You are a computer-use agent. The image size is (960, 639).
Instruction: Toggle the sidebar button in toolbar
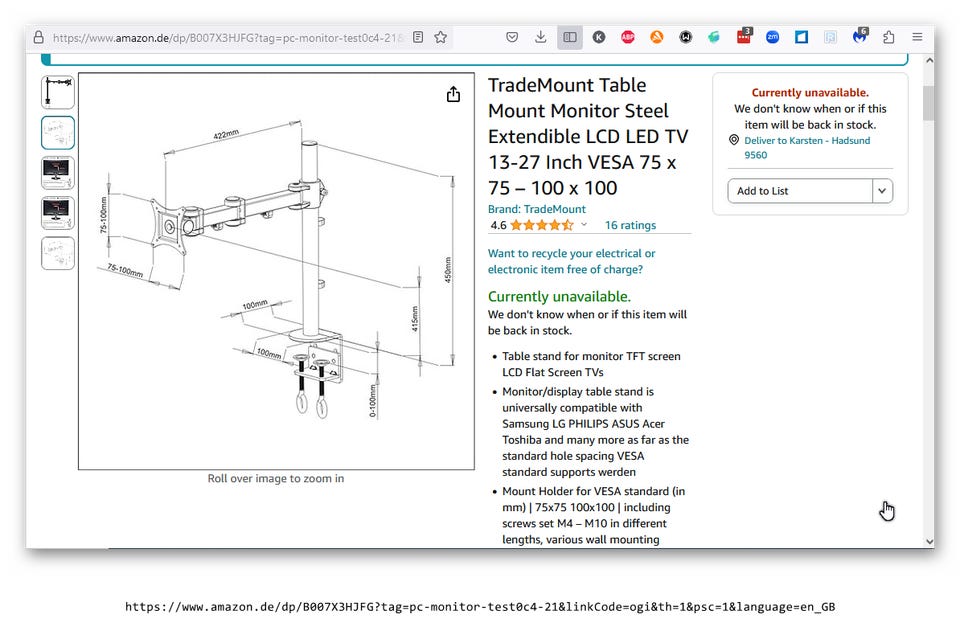pos(569,37)
